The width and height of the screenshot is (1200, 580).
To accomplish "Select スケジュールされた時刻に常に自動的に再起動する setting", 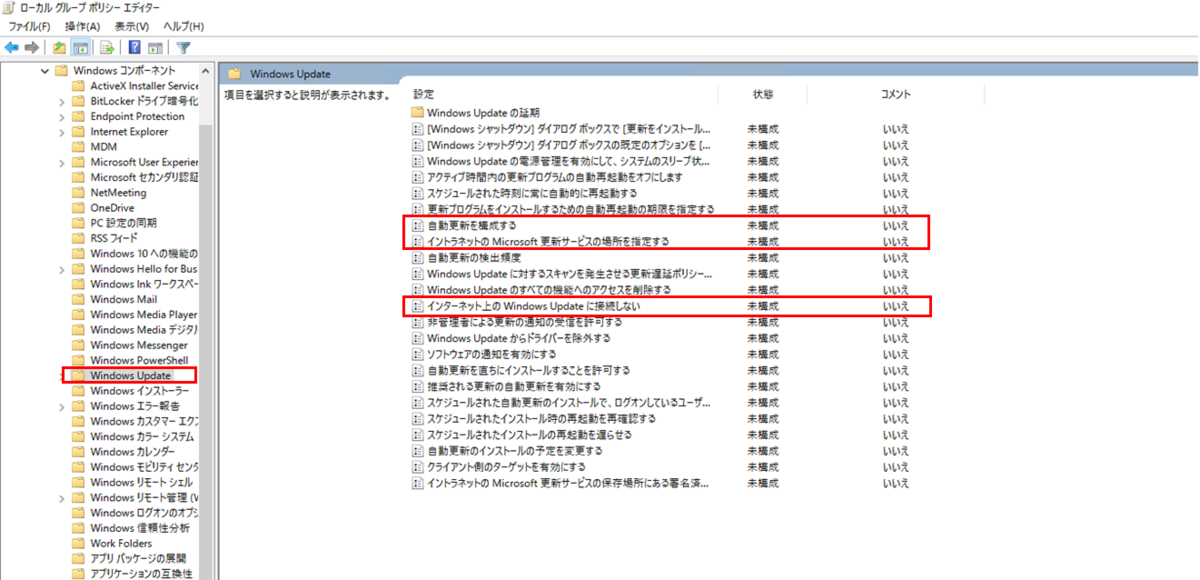I will coord(531,193).
